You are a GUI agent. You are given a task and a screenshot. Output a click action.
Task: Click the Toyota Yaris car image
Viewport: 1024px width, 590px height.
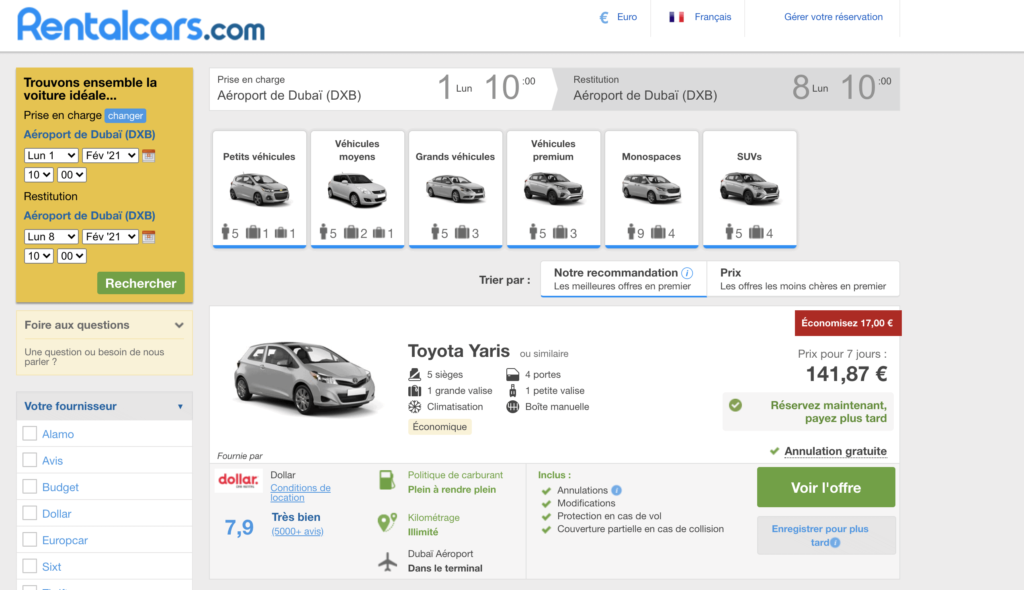coord(306,378)
